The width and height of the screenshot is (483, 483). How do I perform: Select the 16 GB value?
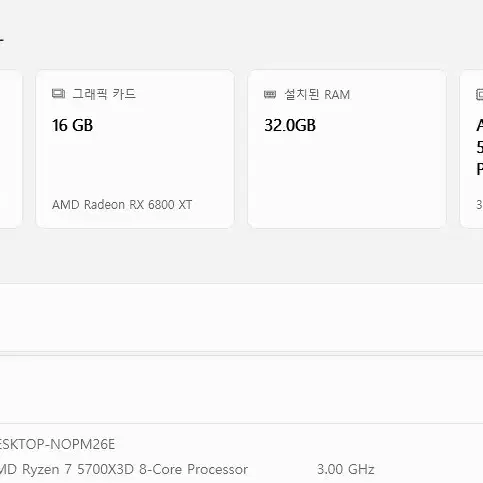[72, 125]
